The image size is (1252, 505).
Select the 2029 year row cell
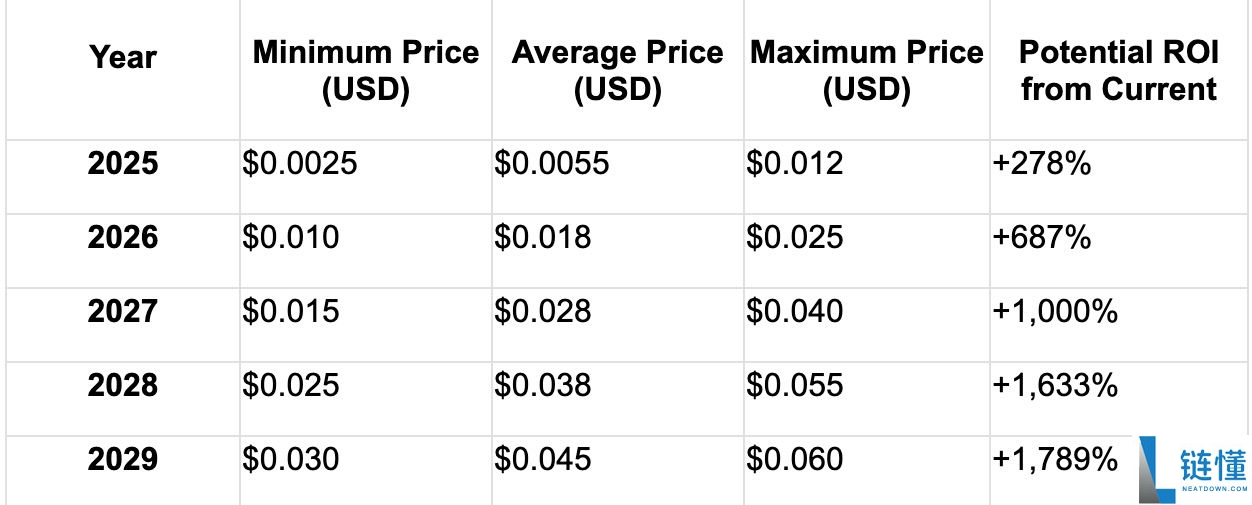[123, 459]
